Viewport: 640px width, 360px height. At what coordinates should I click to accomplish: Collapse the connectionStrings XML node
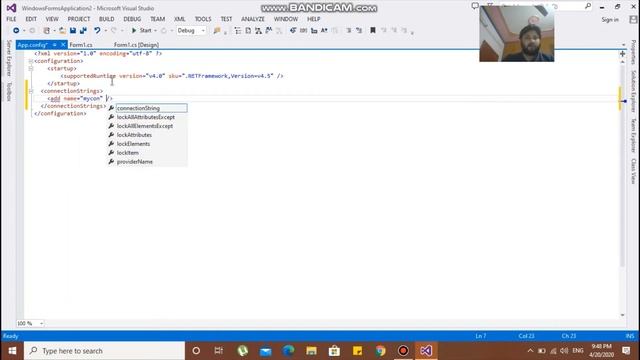(31, 91)
